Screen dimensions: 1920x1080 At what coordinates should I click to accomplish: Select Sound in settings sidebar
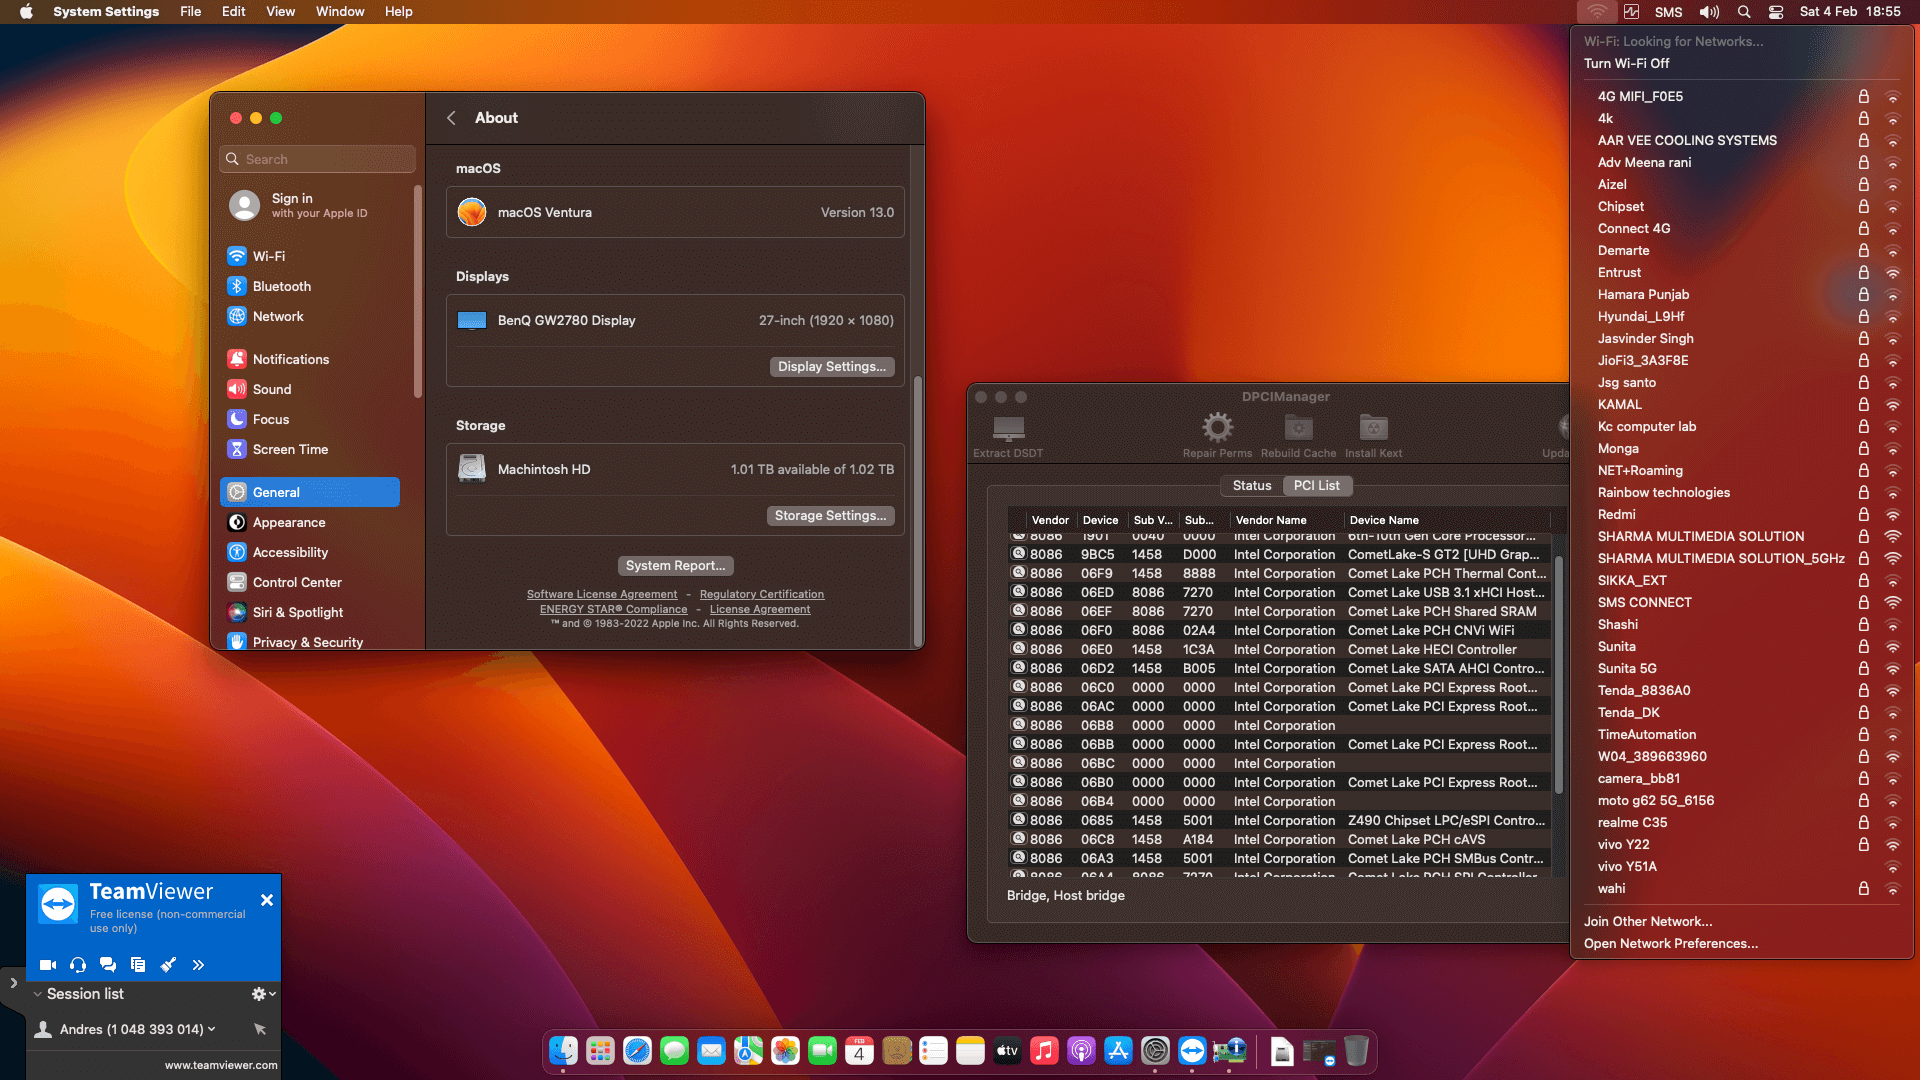tap(310, 389)
